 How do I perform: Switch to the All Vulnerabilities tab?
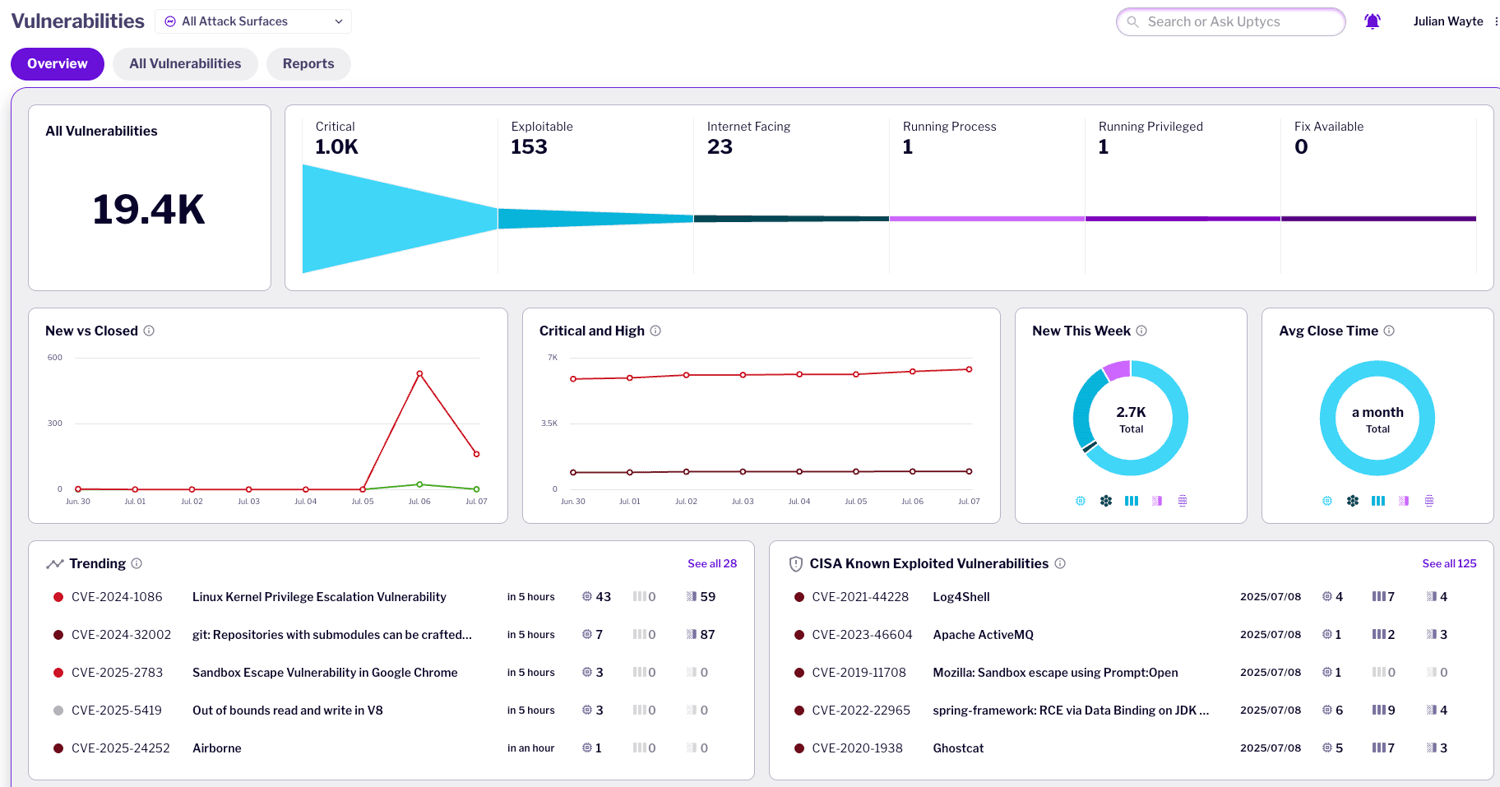pyautogui.click(x=185, y=64)
